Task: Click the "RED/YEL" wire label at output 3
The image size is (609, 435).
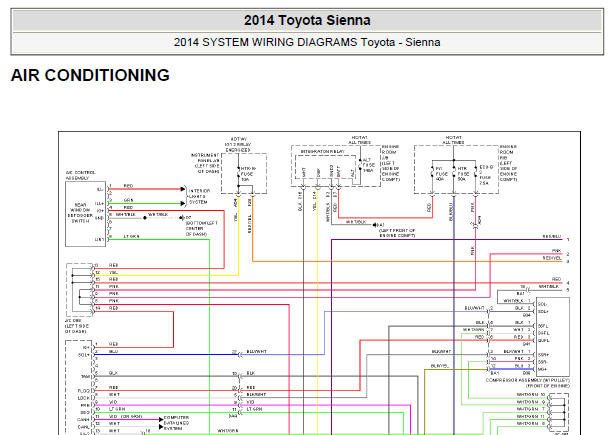Action: click(x=552, y=258)
